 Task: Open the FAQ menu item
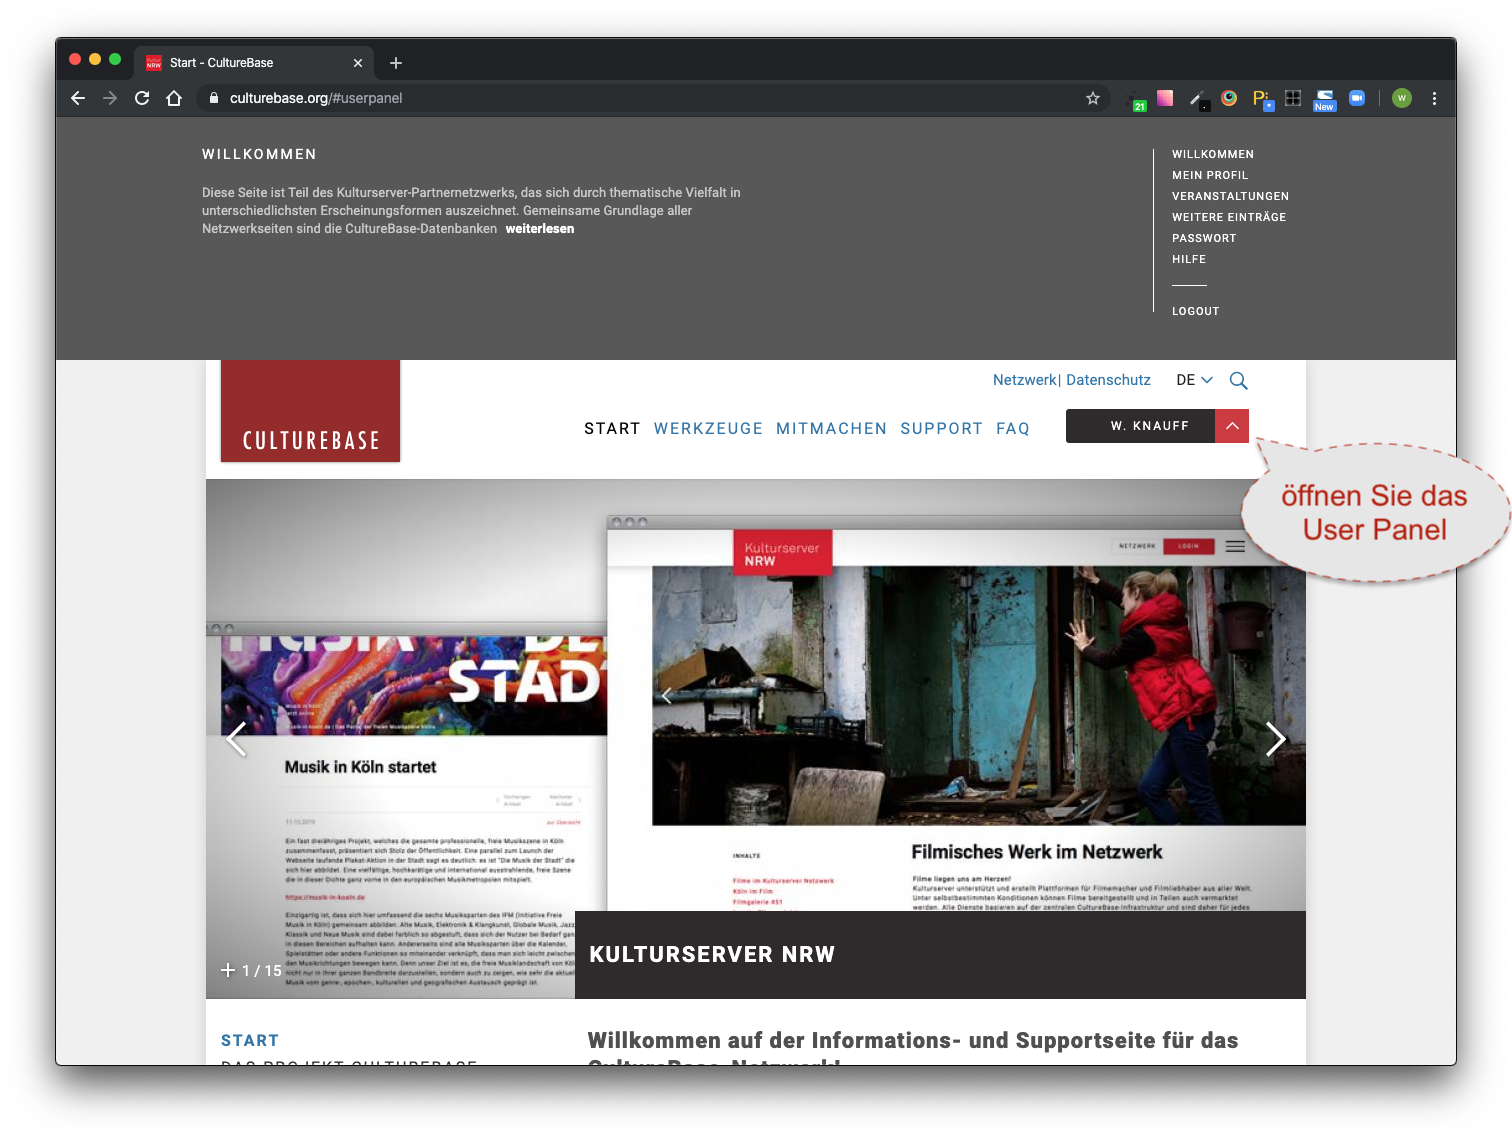tap(1013, 428)
